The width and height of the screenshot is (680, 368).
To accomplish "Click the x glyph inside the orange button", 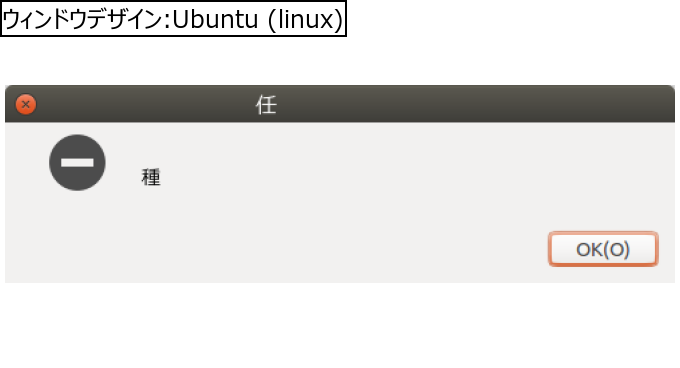I will pos(26,104).
